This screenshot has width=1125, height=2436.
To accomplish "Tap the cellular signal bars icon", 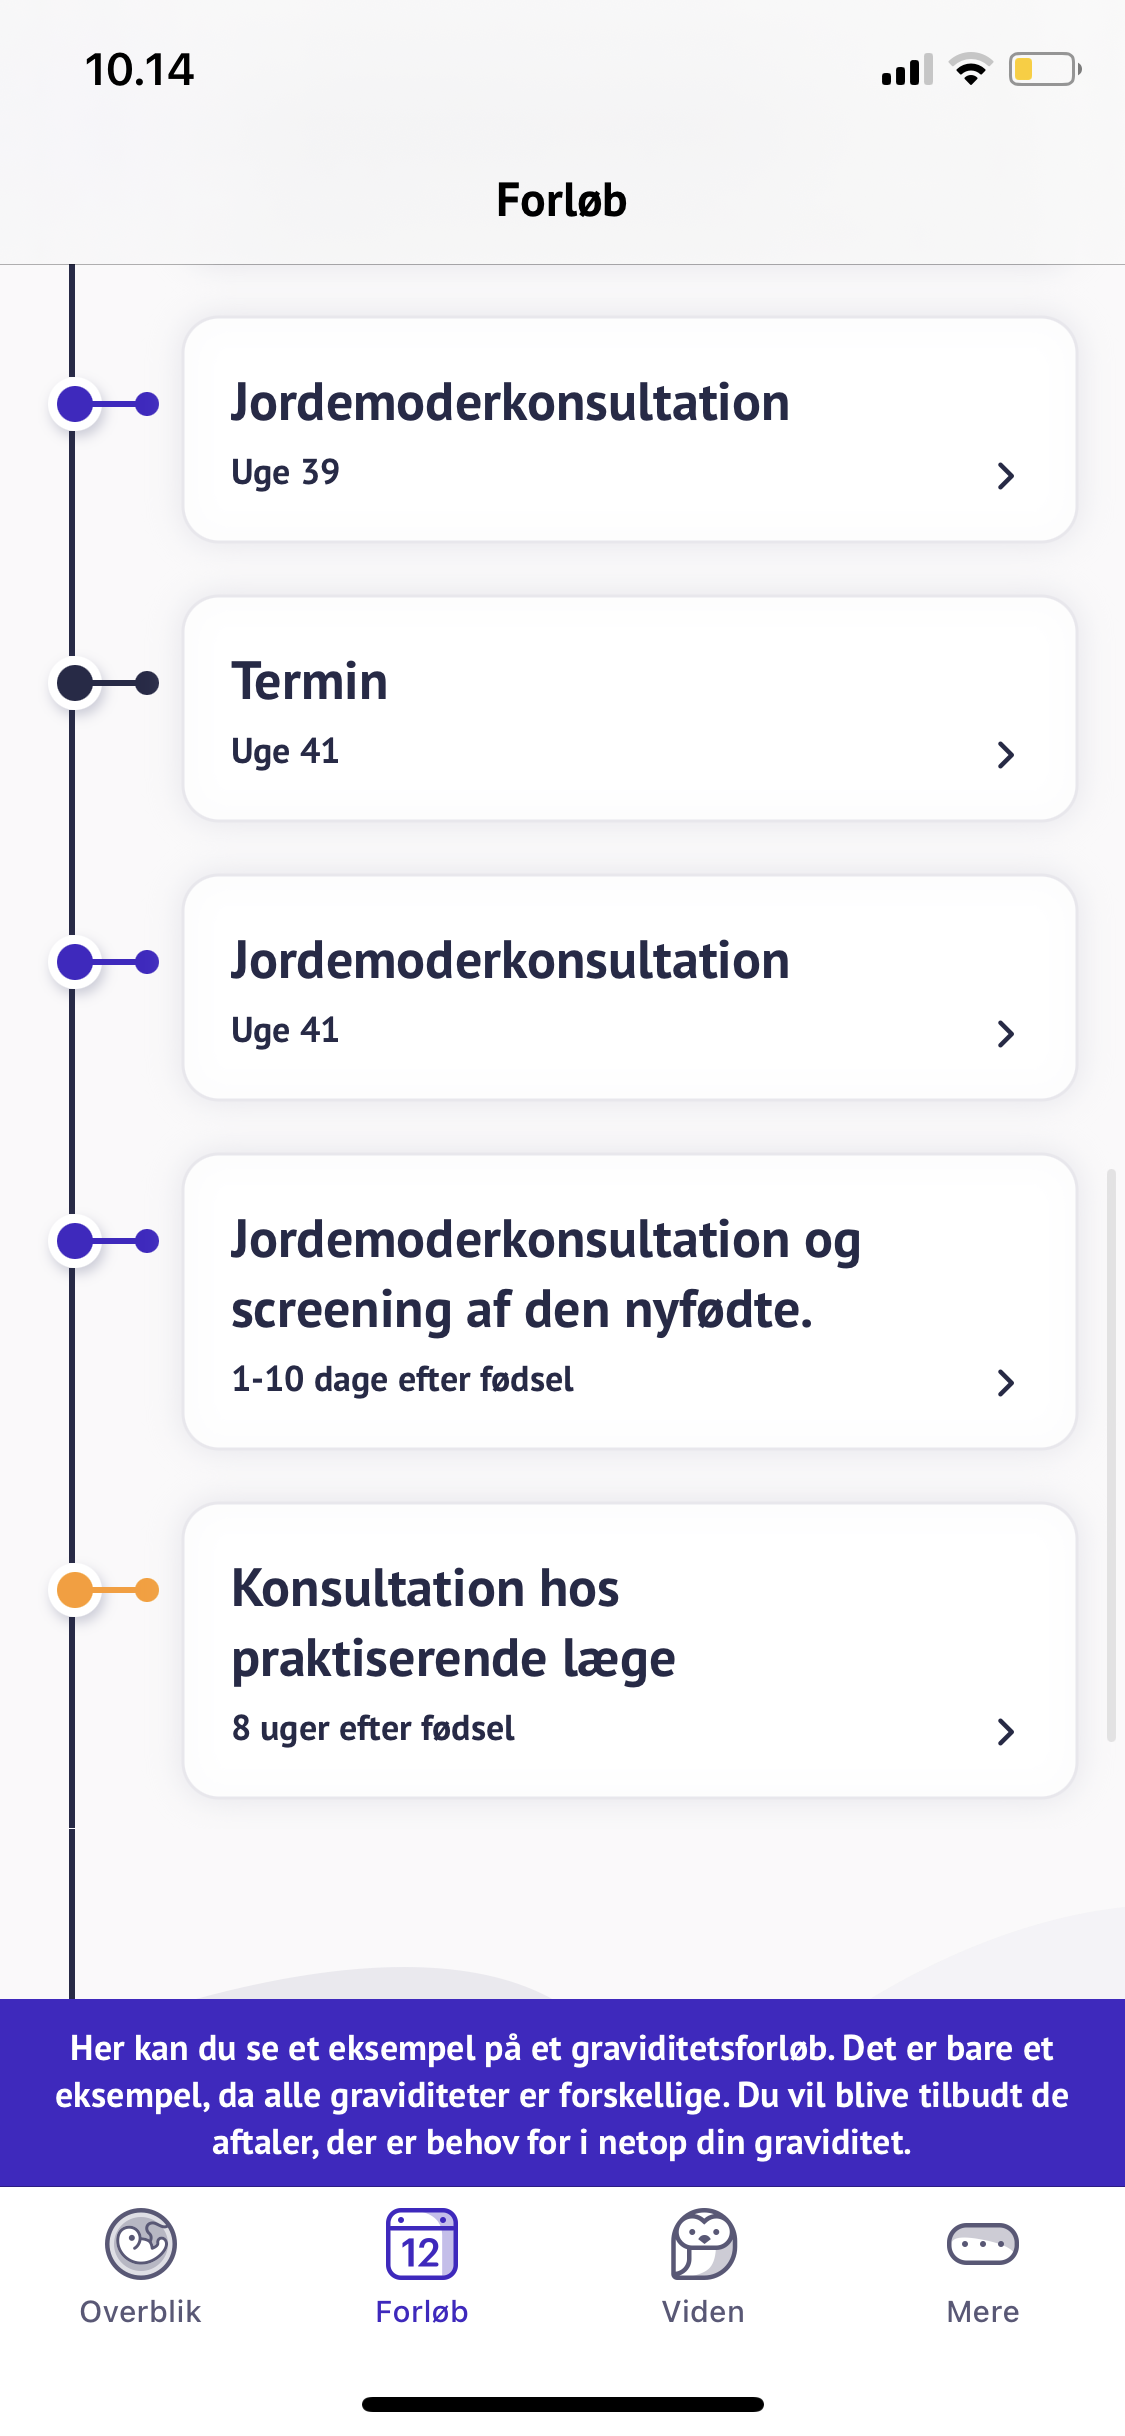I will pos(906,71).
